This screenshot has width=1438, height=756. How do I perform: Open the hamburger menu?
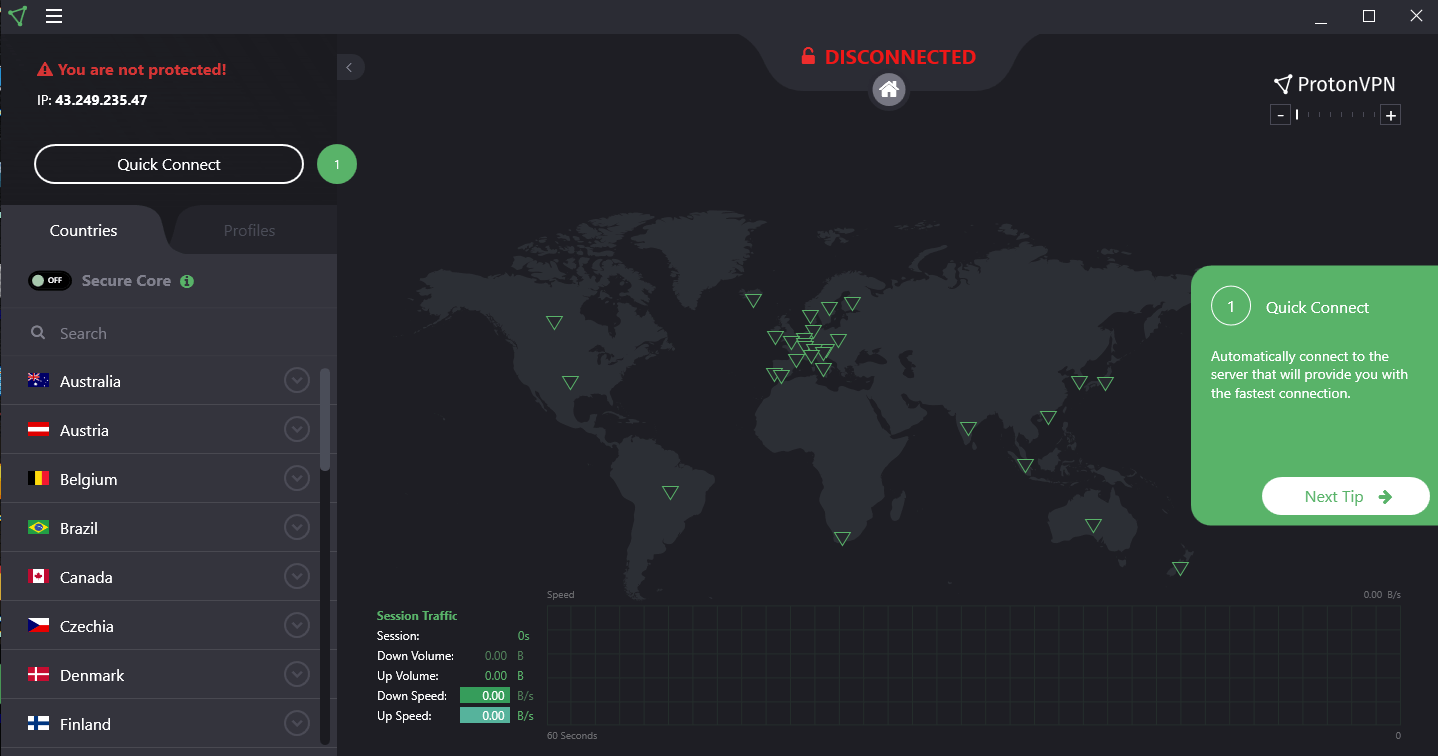pos(54,16)
